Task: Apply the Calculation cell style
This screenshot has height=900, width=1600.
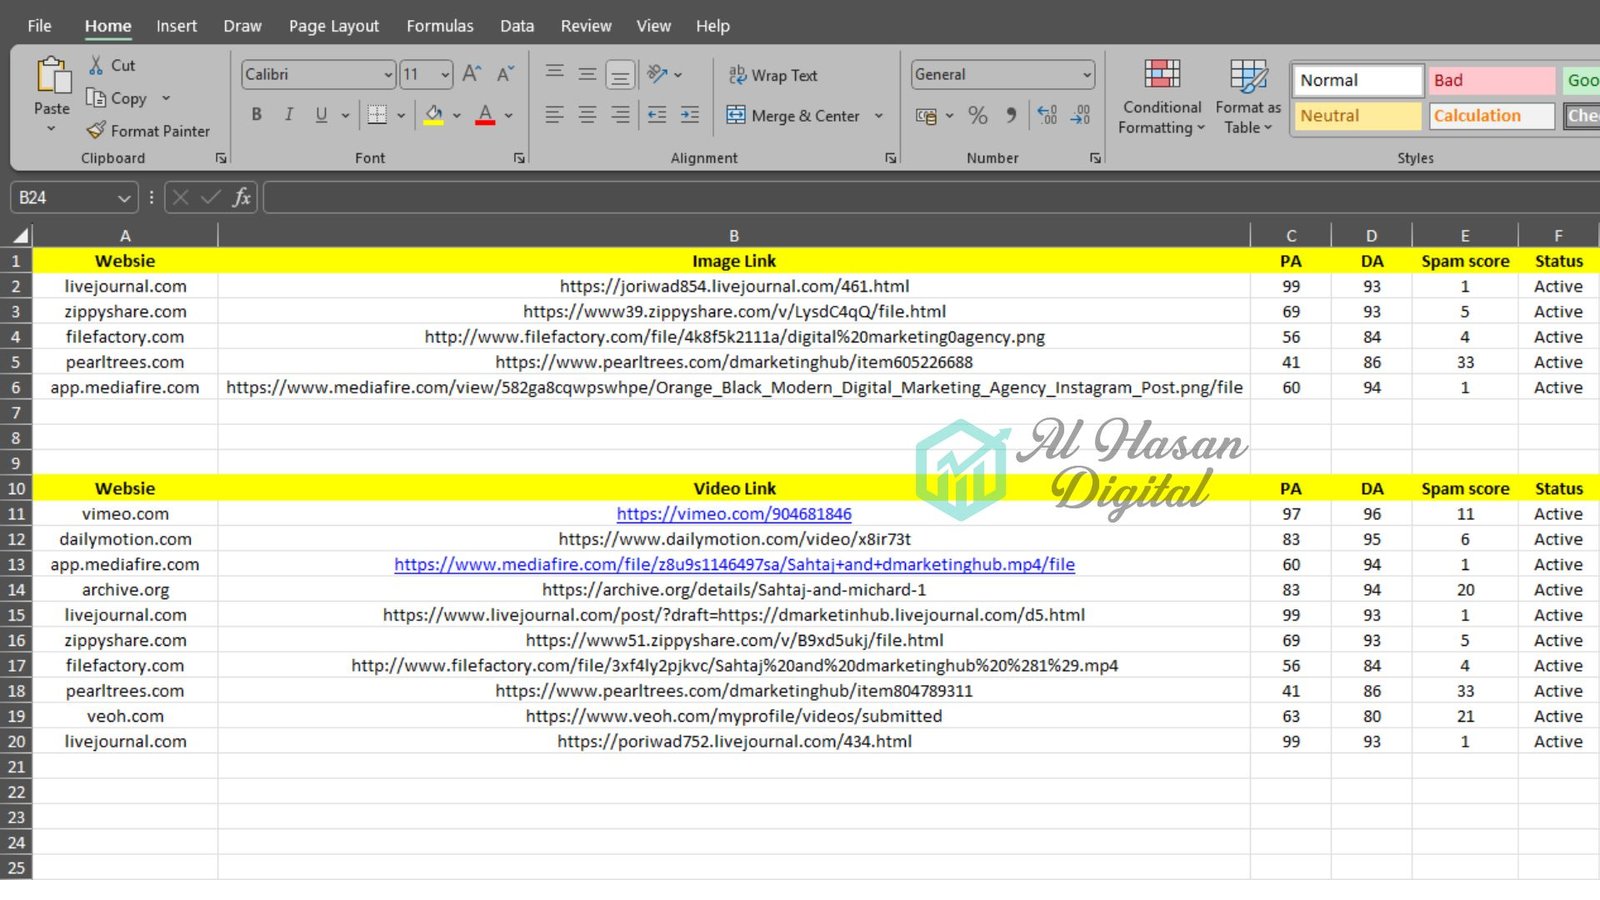Action: pos(1492,116)
